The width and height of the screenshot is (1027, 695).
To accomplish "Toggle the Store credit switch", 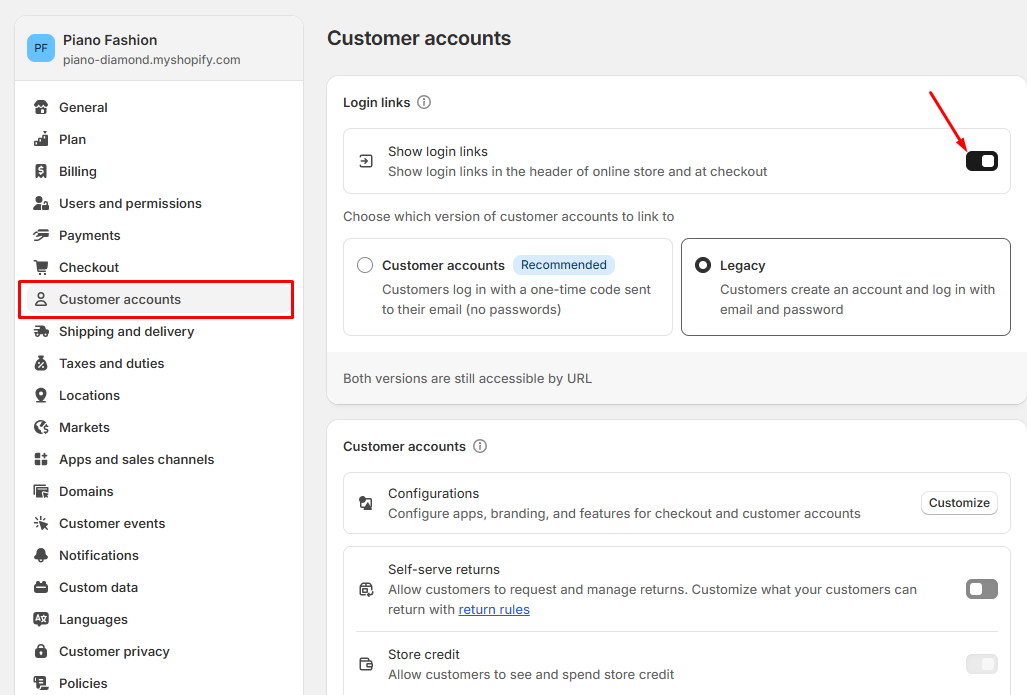I will pos(981,664).
